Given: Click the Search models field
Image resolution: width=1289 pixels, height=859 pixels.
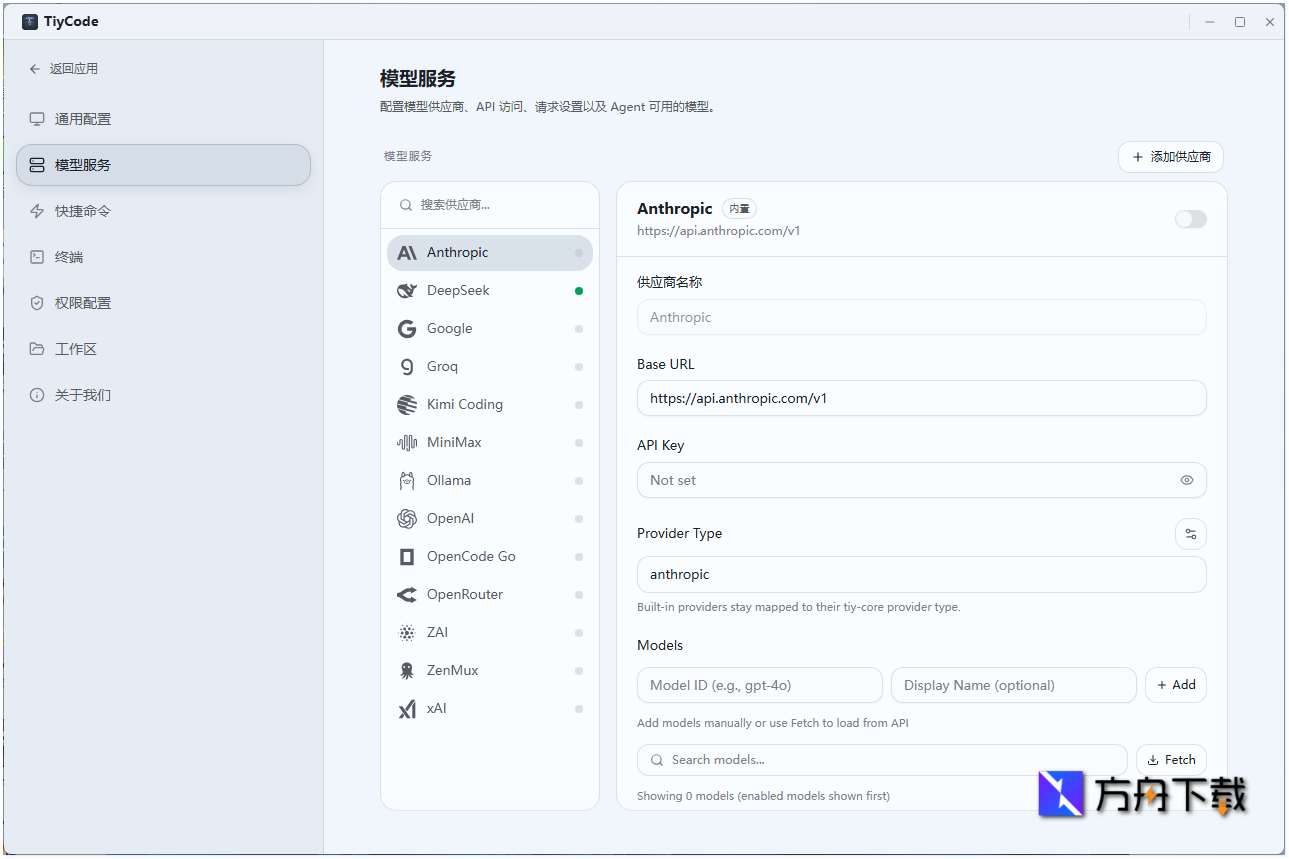Looking at the screenshot, I should (882, 760).
